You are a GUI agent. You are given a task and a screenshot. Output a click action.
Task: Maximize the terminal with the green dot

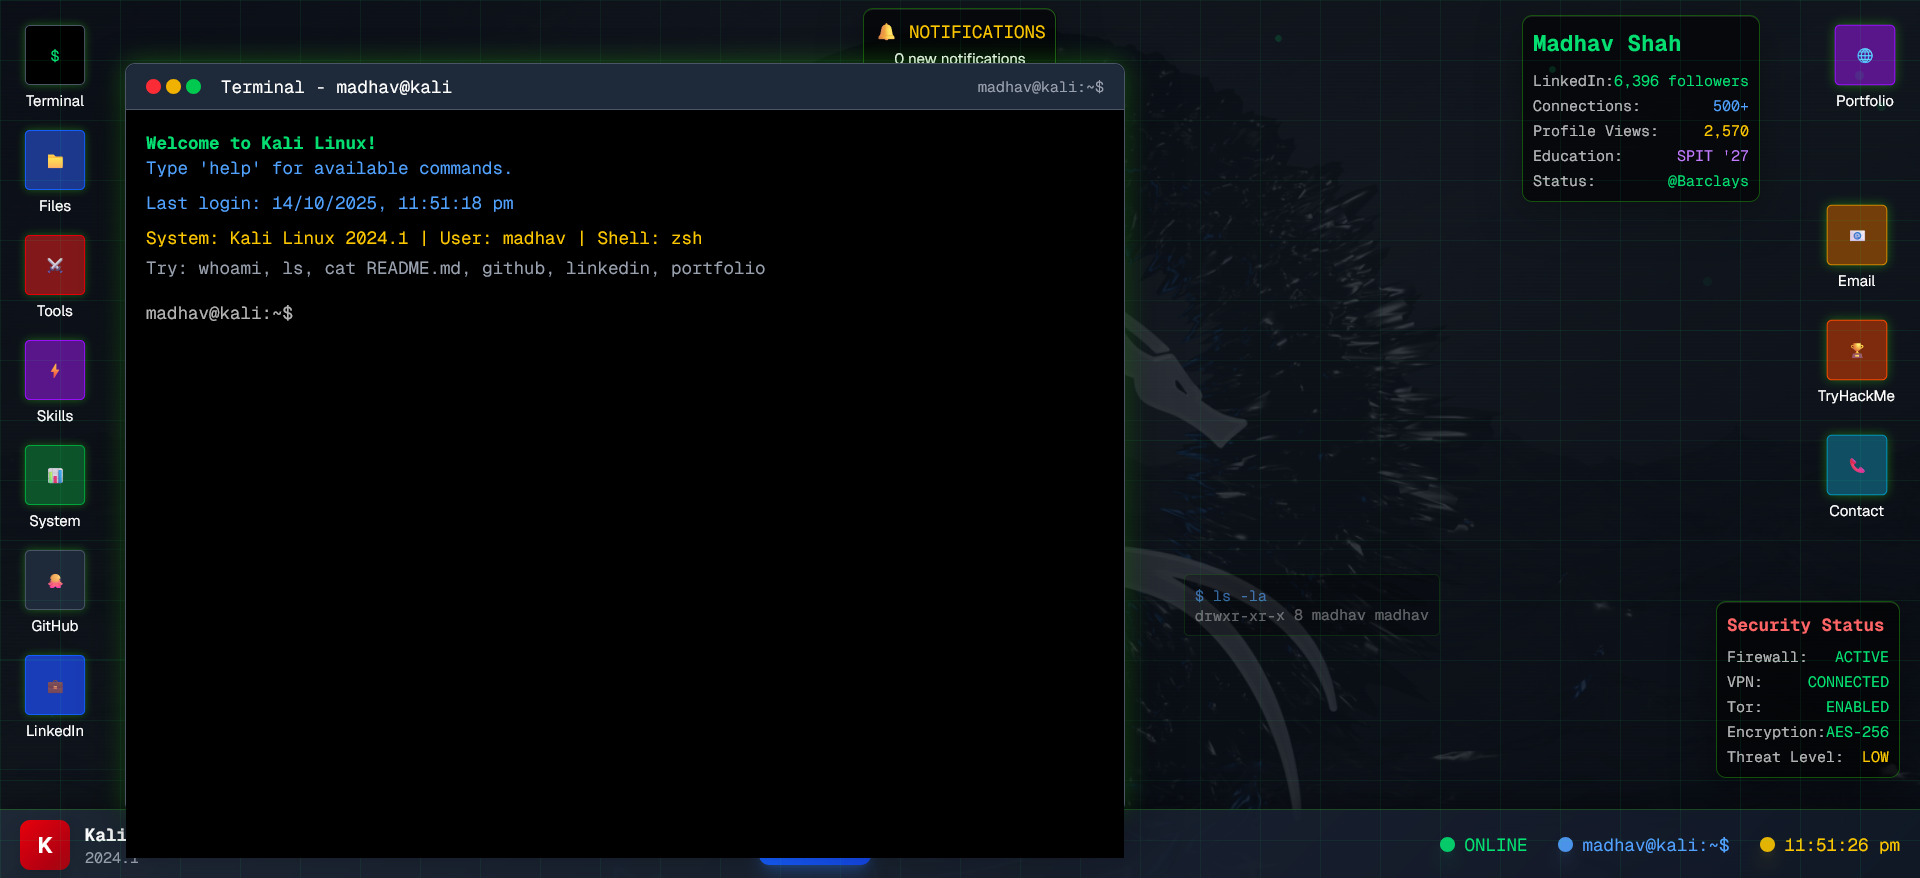(194, 87)
